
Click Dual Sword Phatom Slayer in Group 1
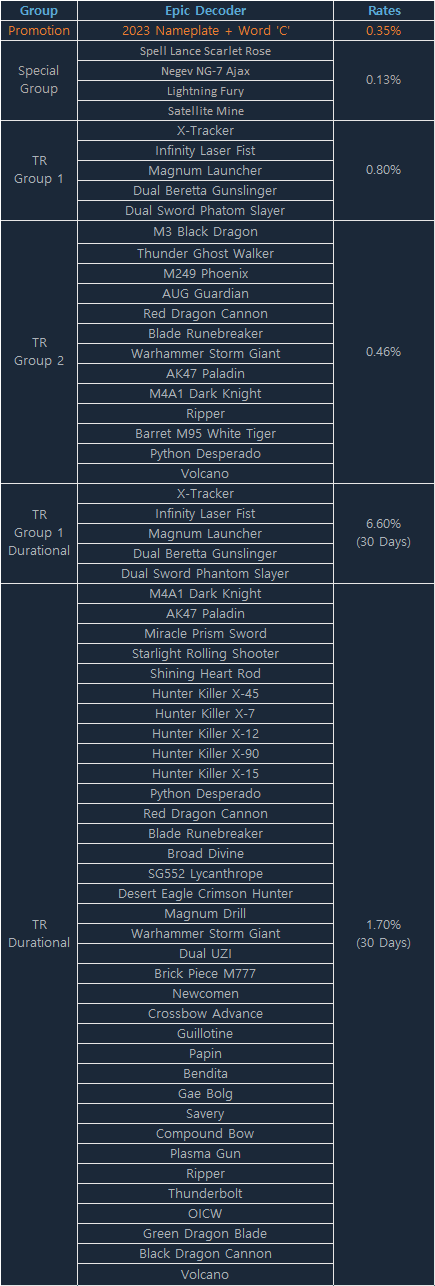pyautogui.click(x=205, y=211)
